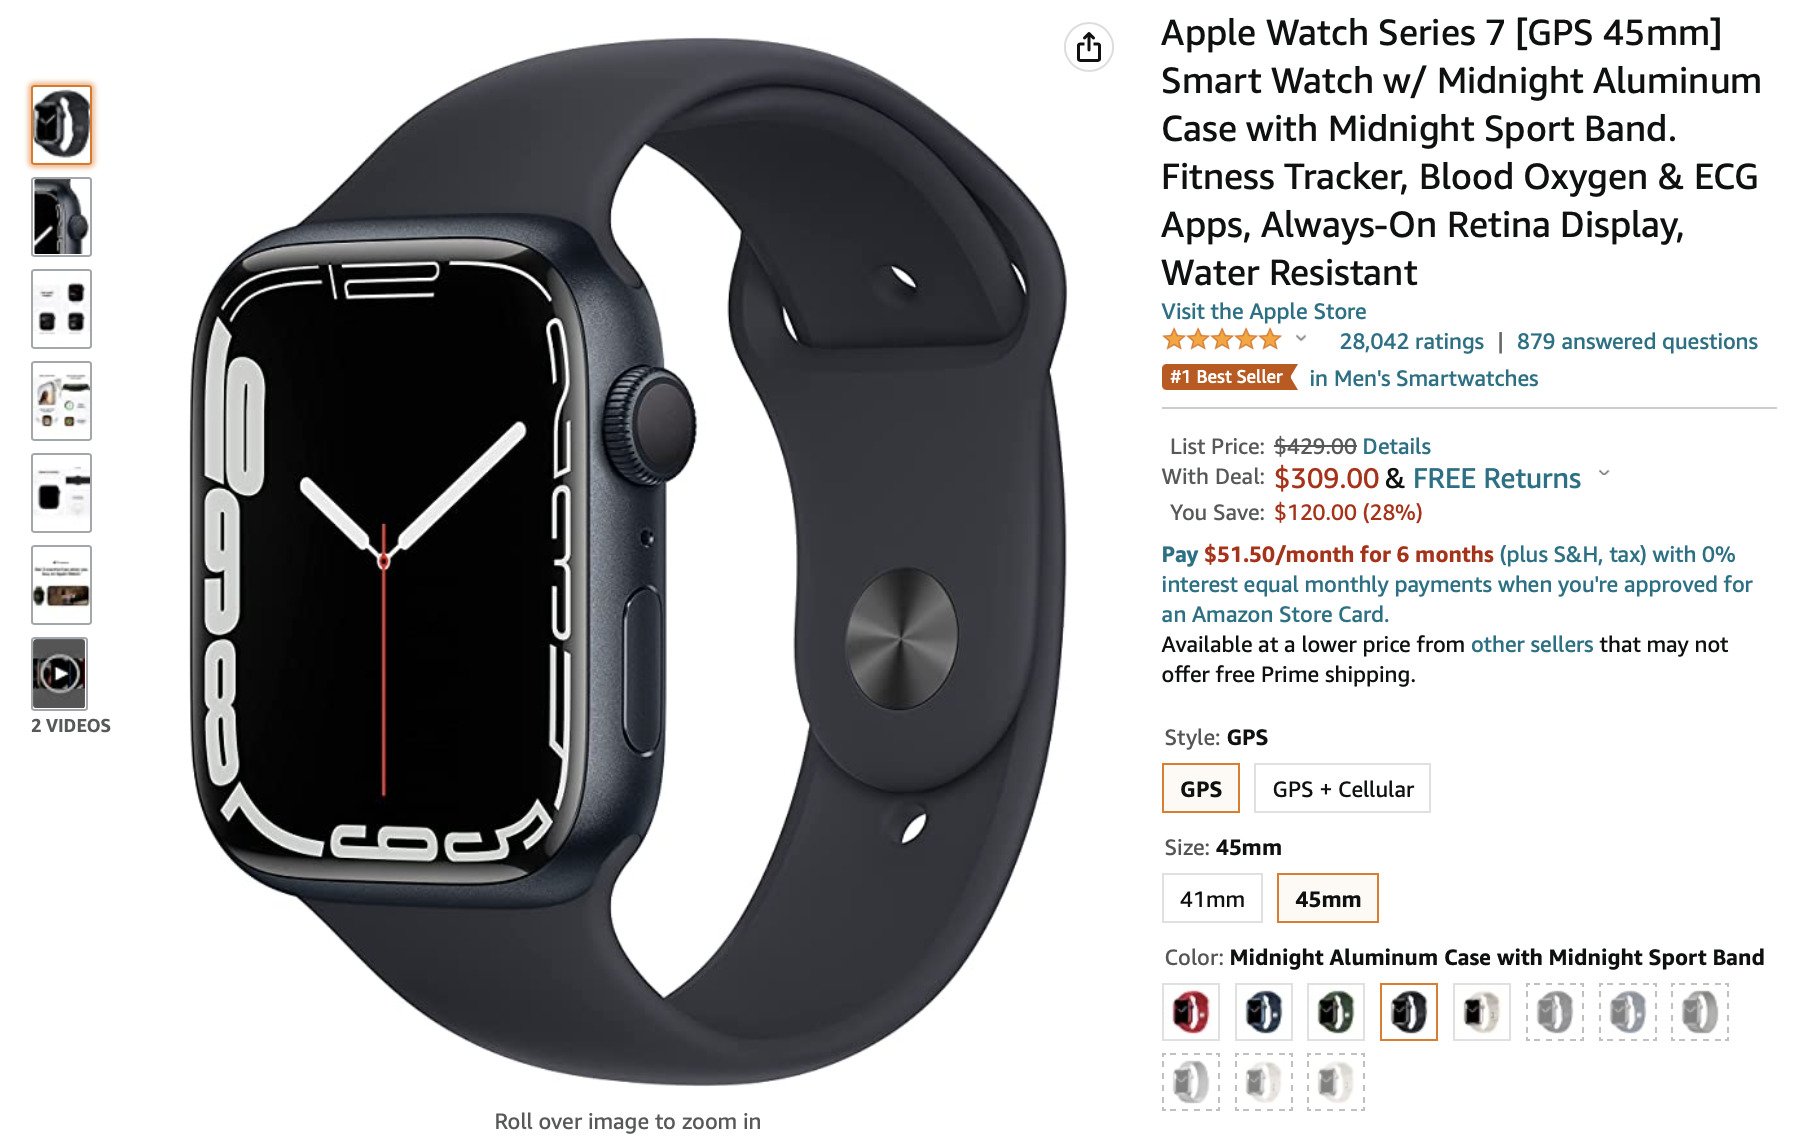Open the Men's Smartwatches category link
1808x1138 pixels.
pyautogui.click(x=1424, y=378)
